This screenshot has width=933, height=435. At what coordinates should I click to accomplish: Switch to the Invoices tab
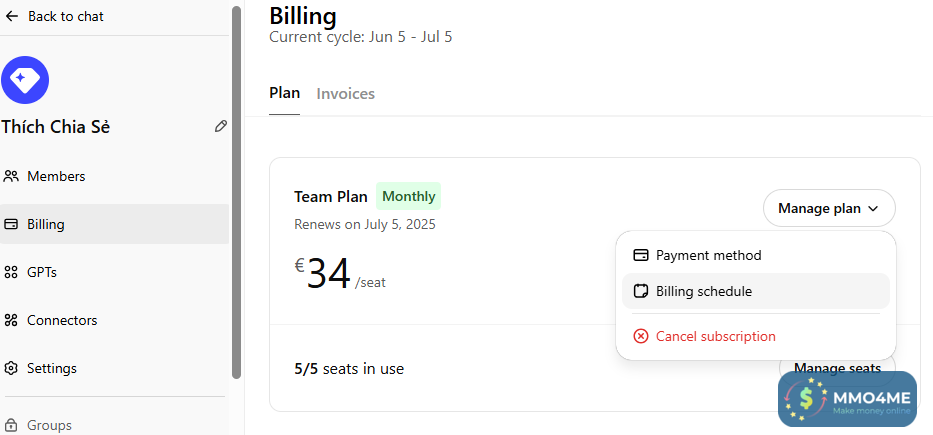pyautogui.click(x=345, y=94)
